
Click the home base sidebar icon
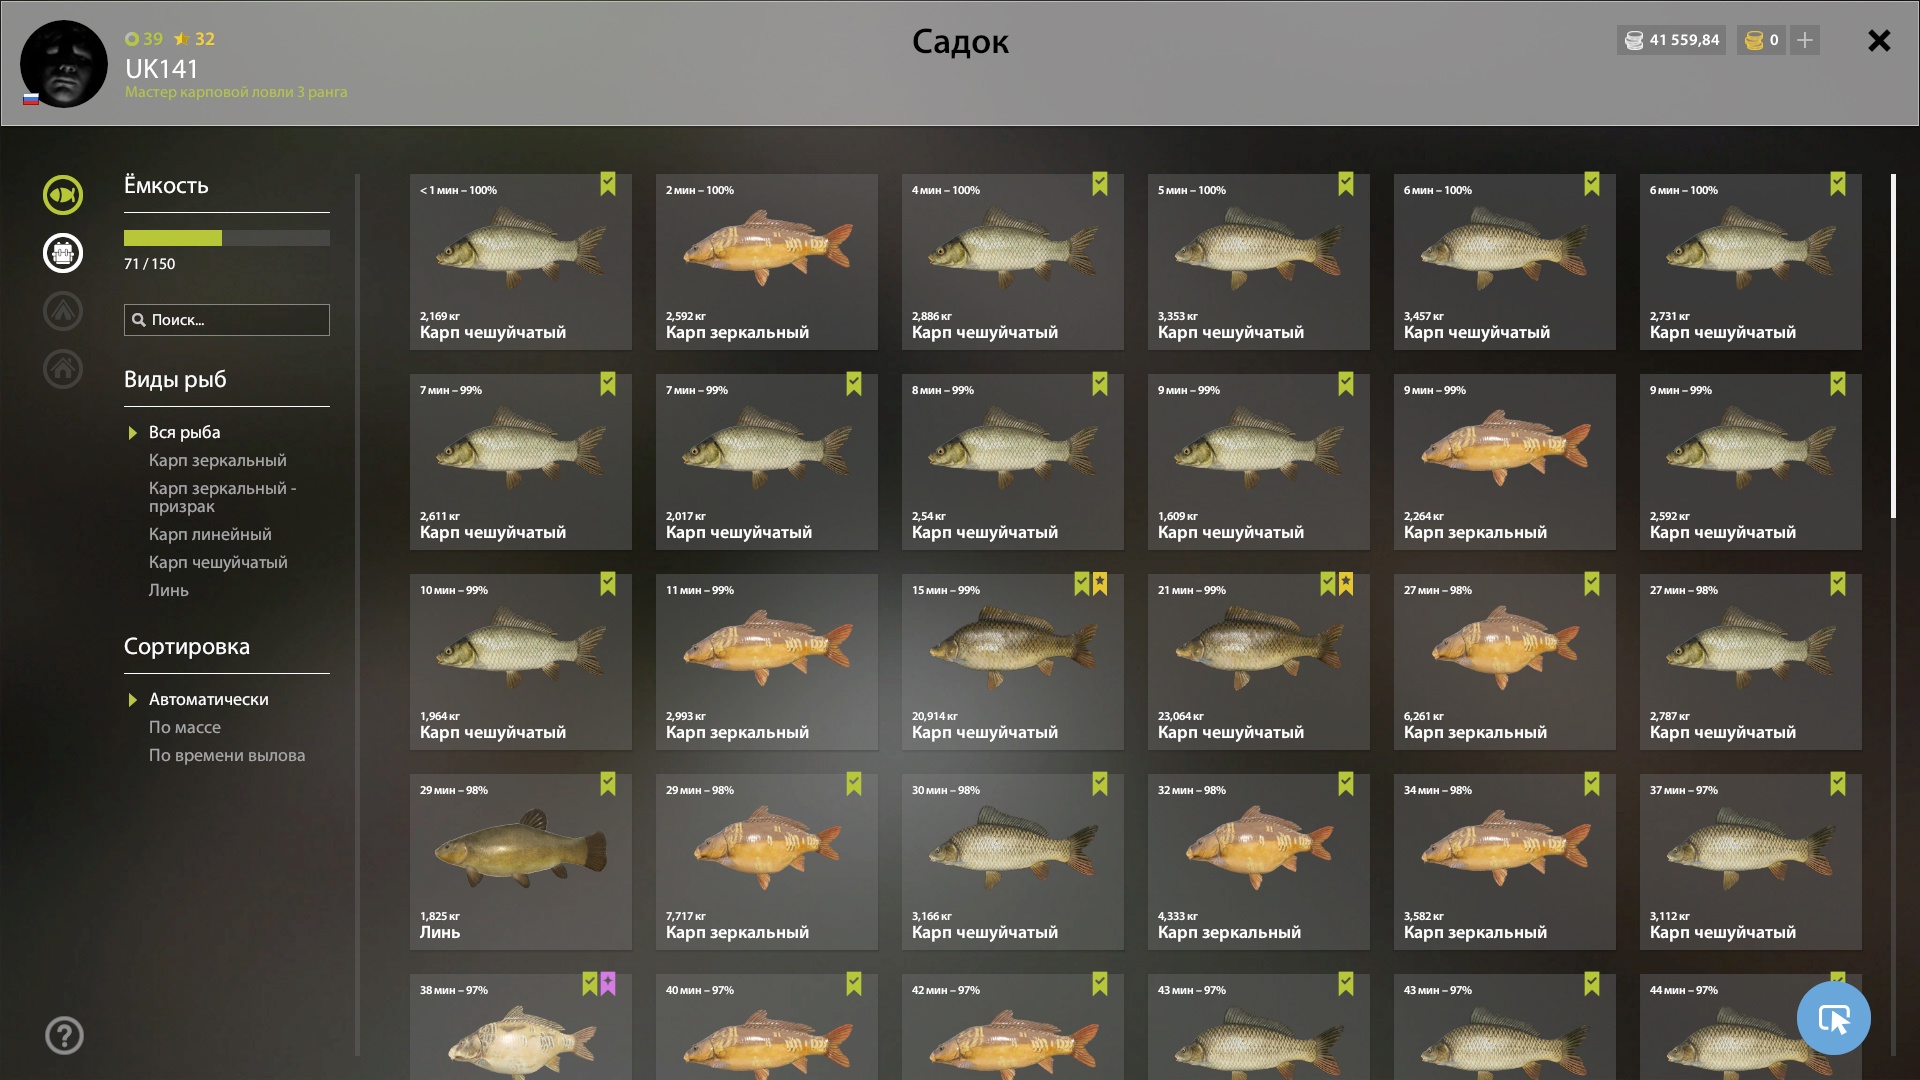click(x=63, y=369)
